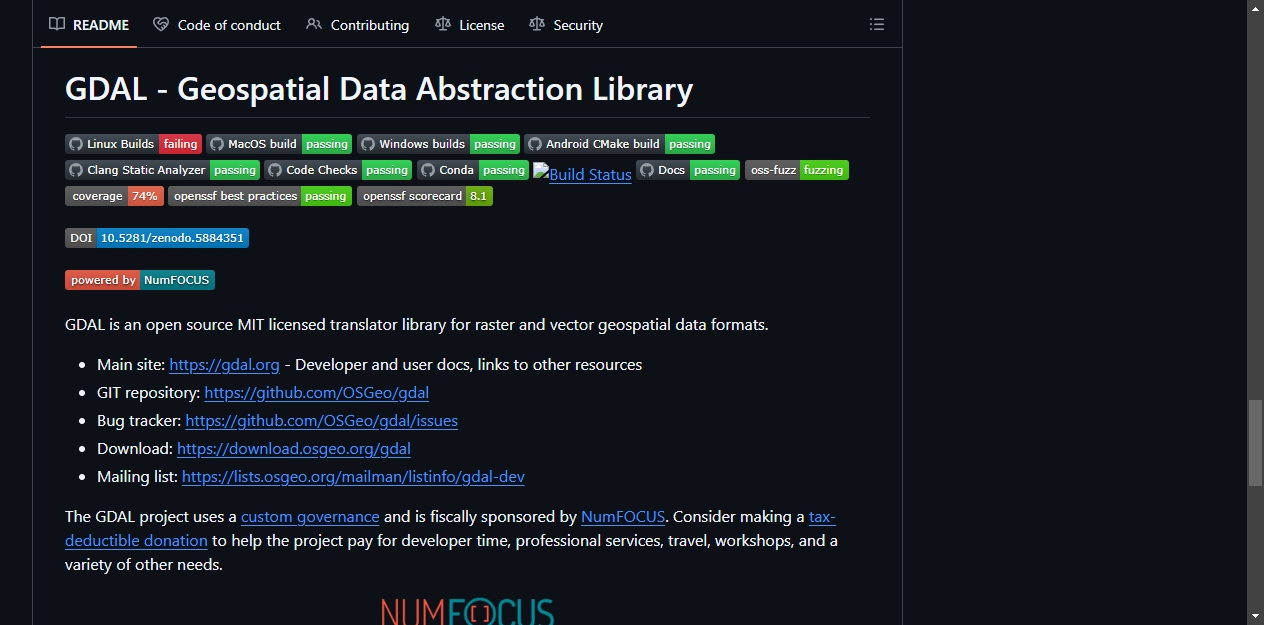Open the coverage 74% badge
Screen dimensions: 1264x625
pos(114,196)
